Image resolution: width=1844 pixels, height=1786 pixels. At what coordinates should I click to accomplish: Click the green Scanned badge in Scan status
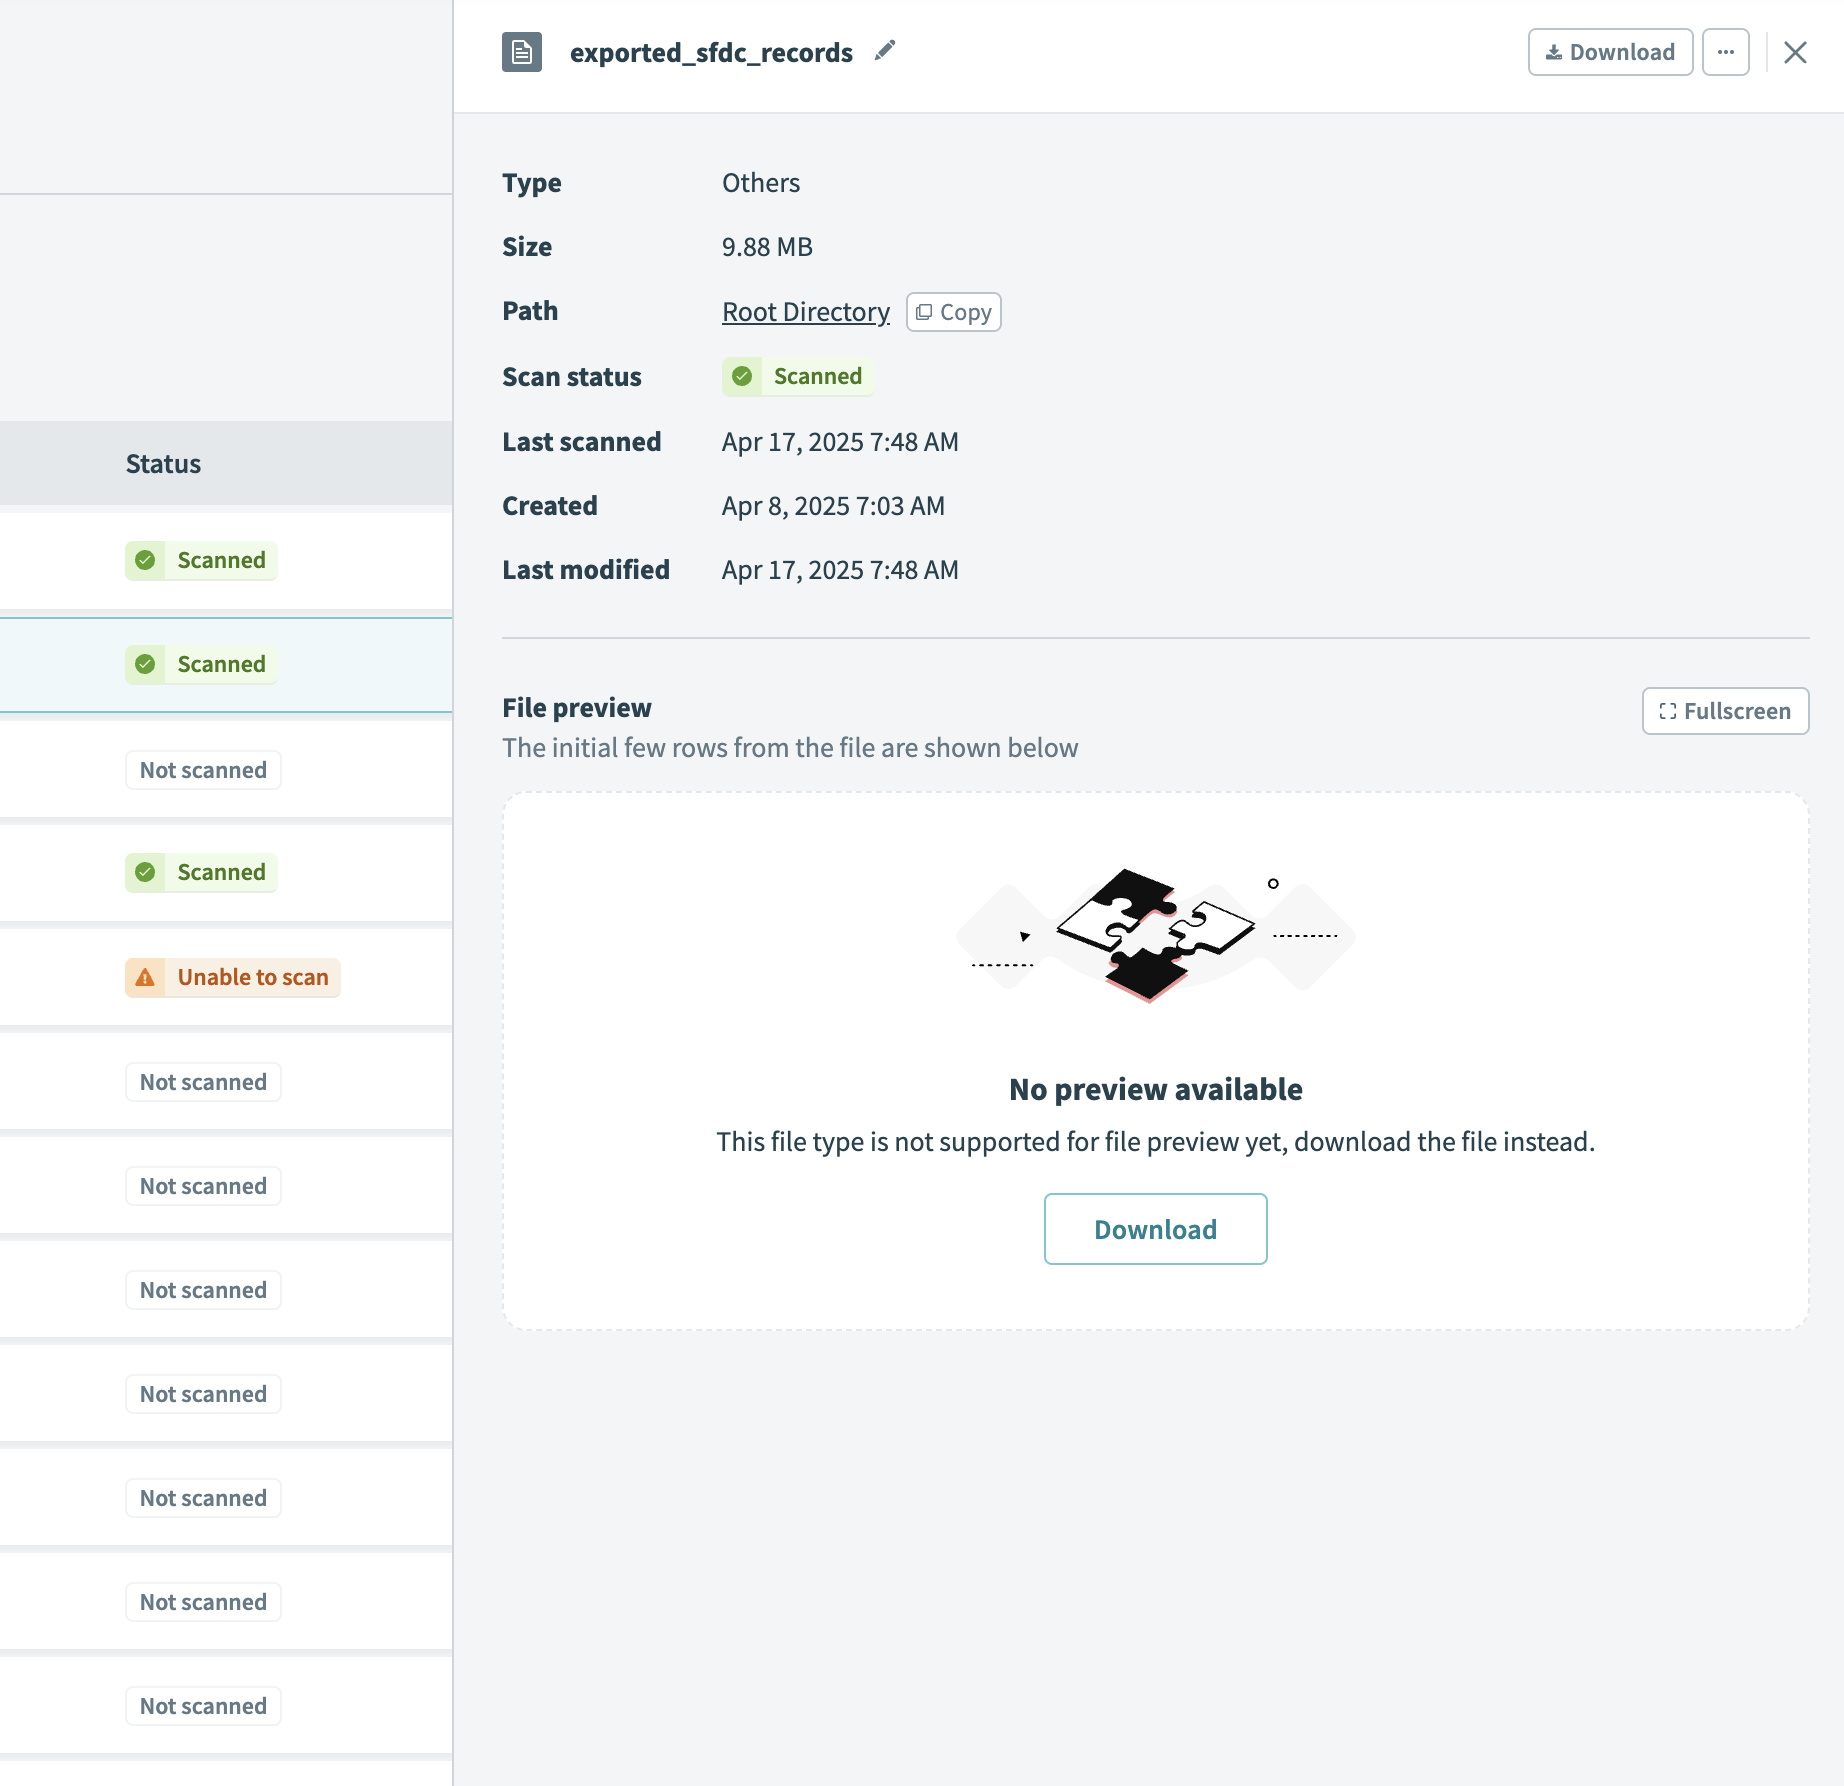pos(797,377)
